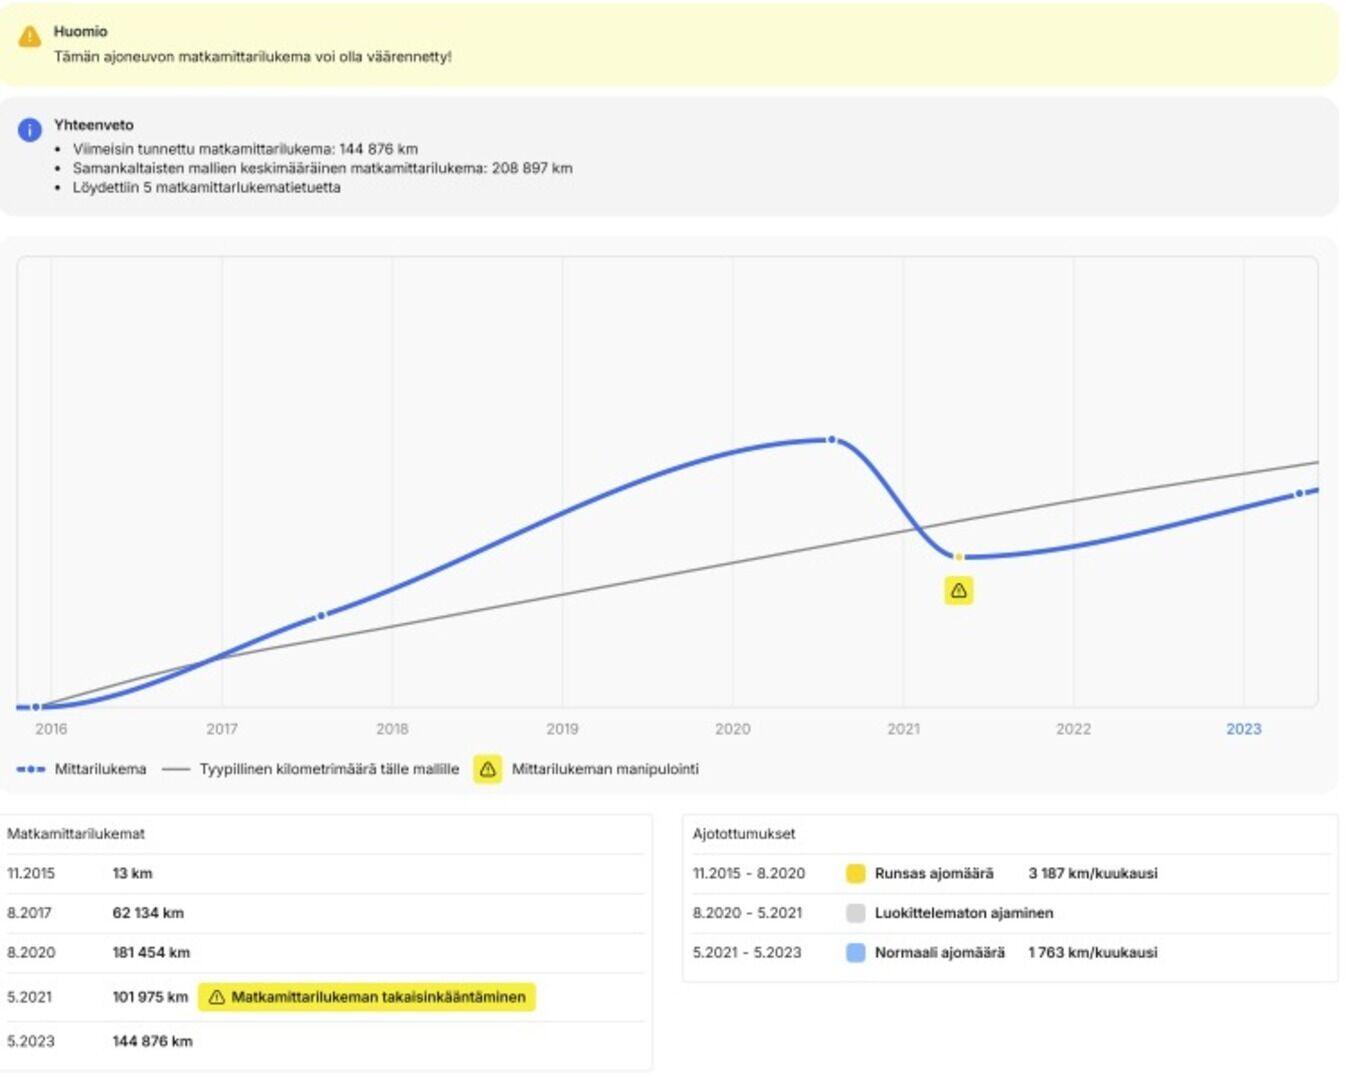
Task: Click the blue Normaali ajomäärä color swatch
Action: click(855, 953)
